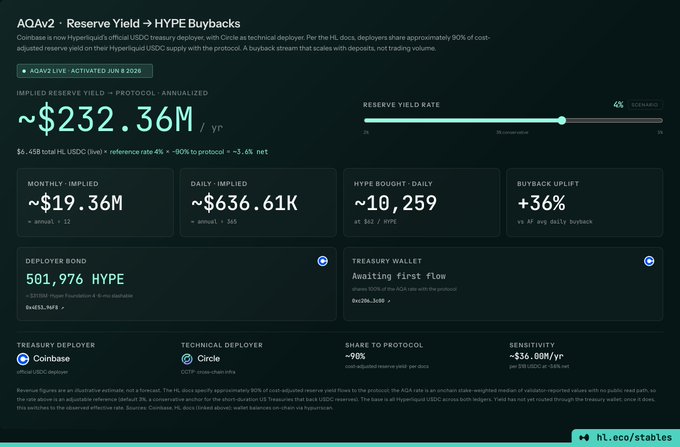Click the 501,976 HYPE deployer bond amount

(75, 279)
